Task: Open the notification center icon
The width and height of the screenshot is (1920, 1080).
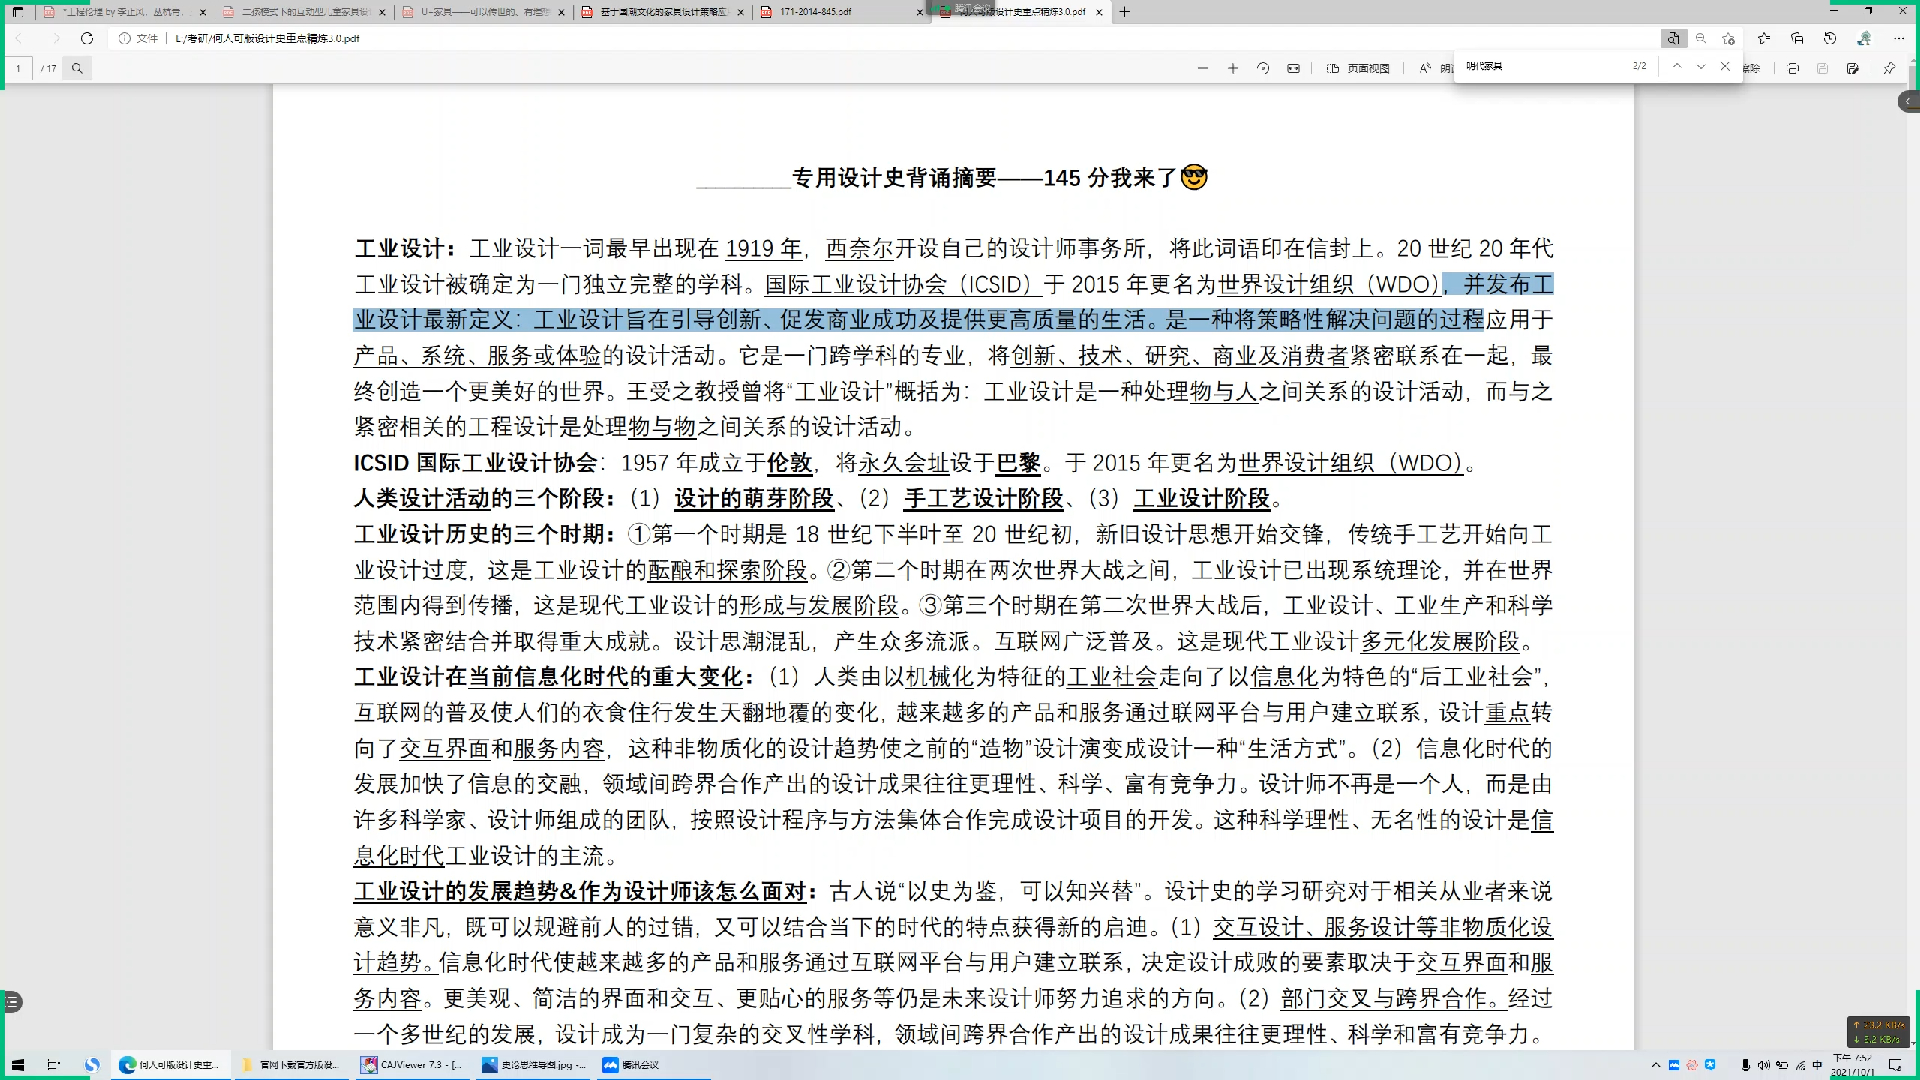Action: pos(1895,1065)
